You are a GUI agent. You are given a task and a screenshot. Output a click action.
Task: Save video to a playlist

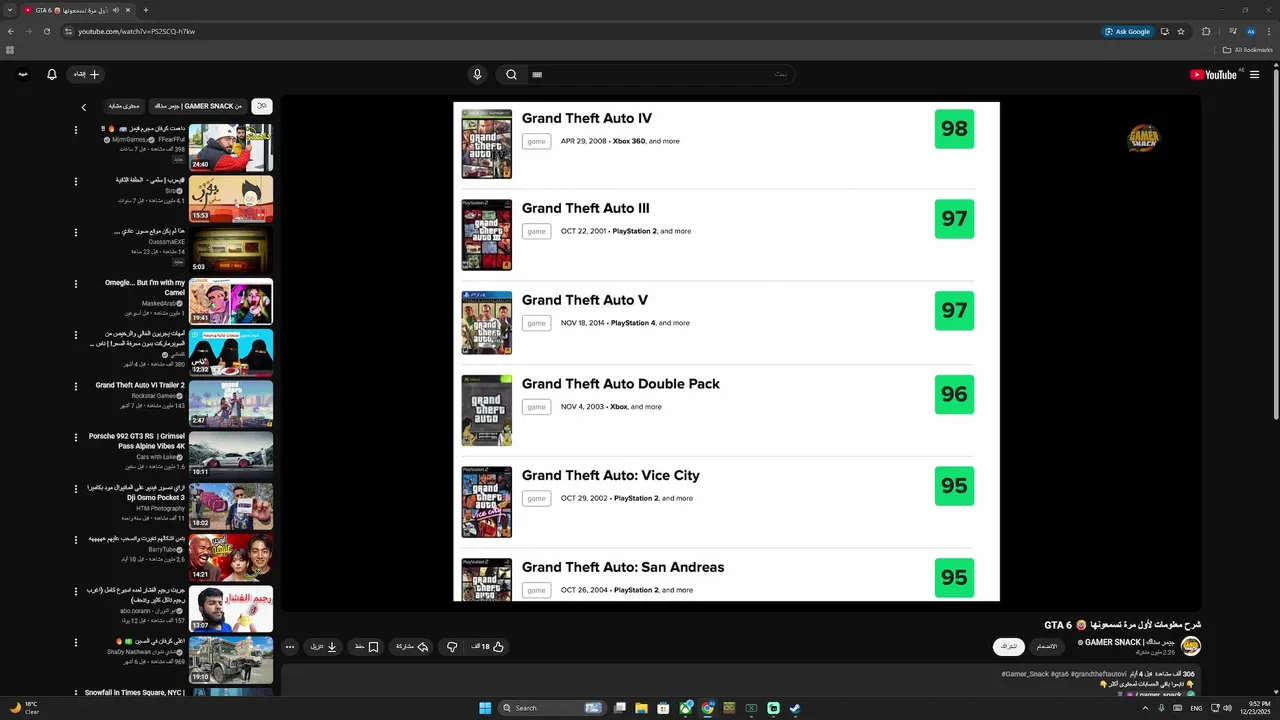tap(367, 647)
